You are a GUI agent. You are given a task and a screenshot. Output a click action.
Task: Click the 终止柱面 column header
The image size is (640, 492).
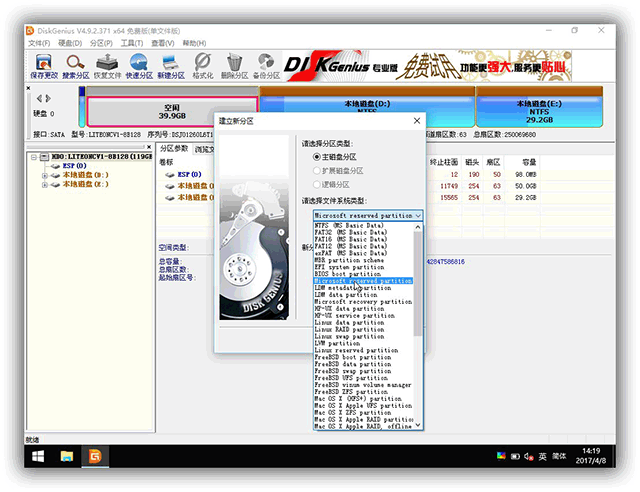(443, 163)
